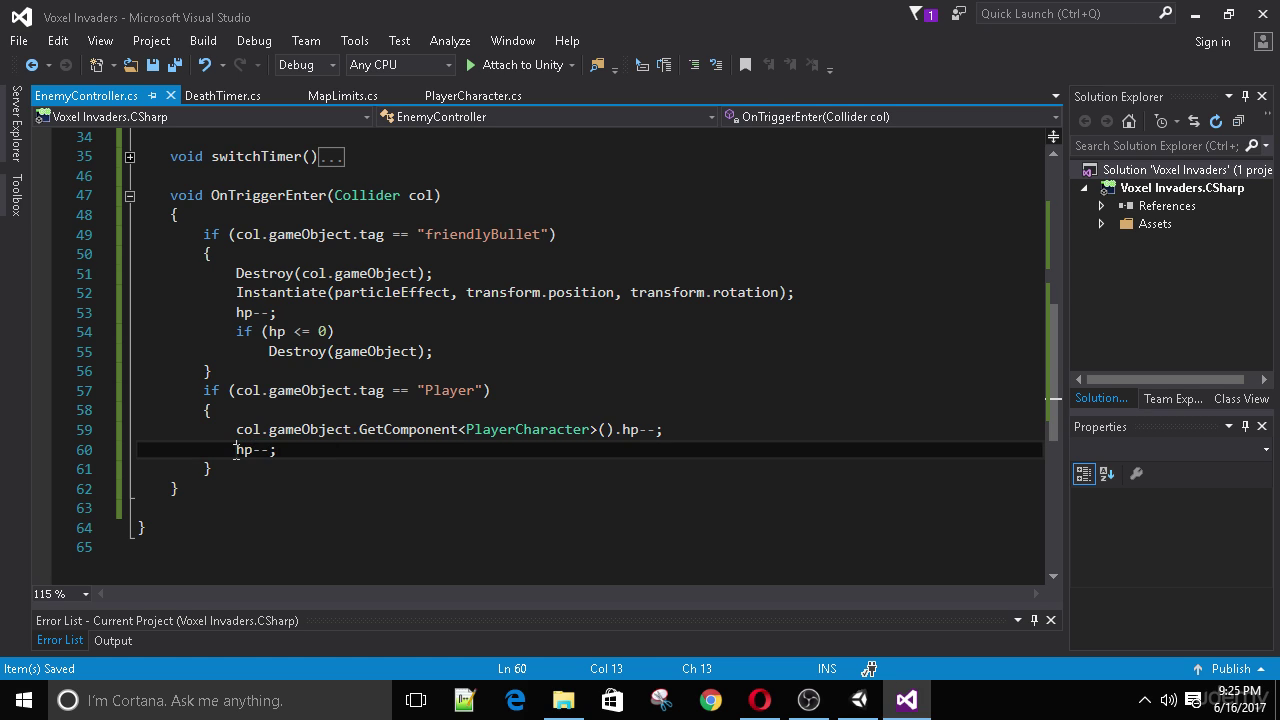Switch to the Output tab
1280x720 pixels.
tap(113, 641)
